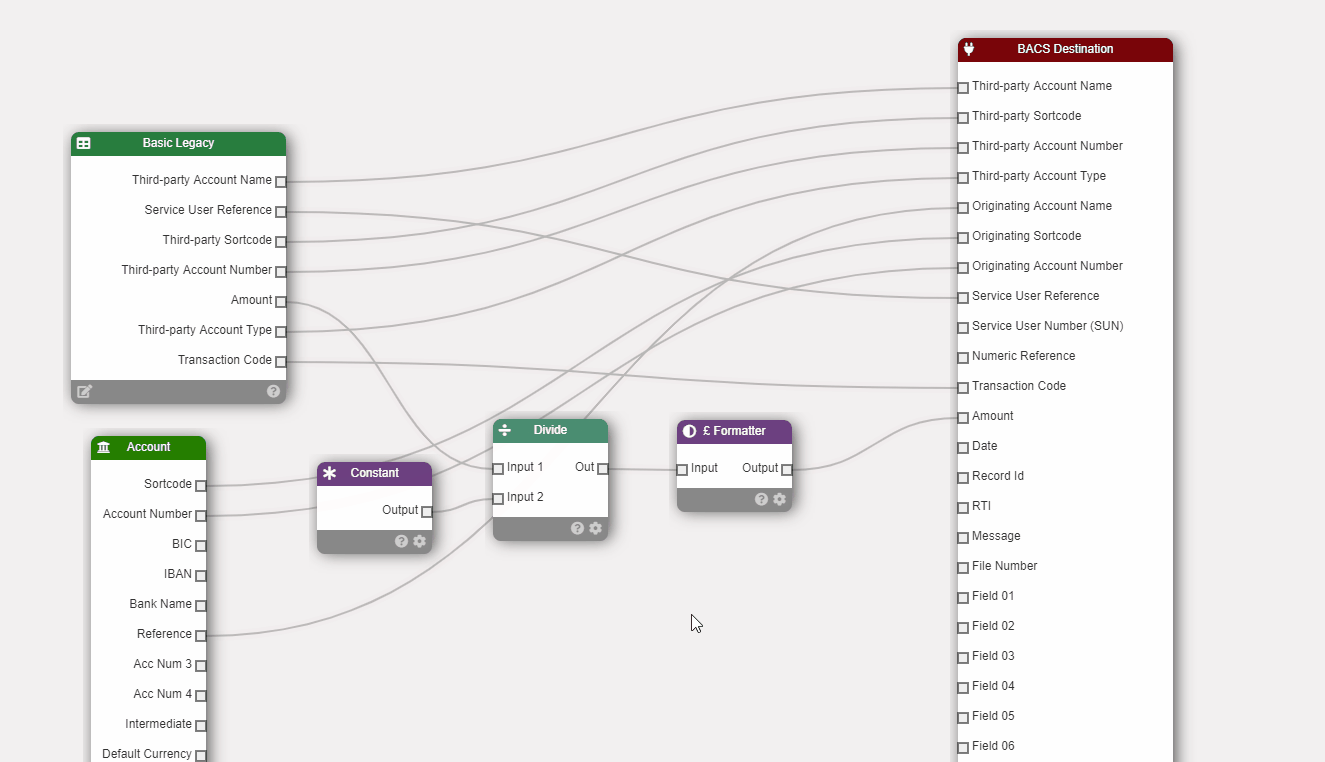Select Account Number output port

pos(201,515)
